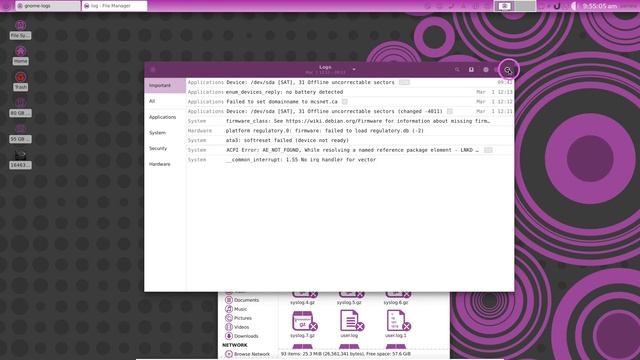Click the count badge on the ACPI Error row
The width and height of the screenshot is (640, 360).
click(488, 150)
